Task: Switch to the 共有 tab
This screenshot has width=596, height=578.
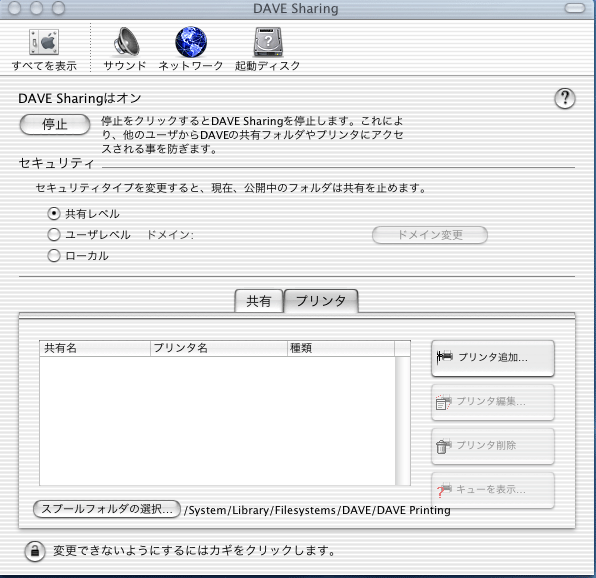Action: click(259, 301)
